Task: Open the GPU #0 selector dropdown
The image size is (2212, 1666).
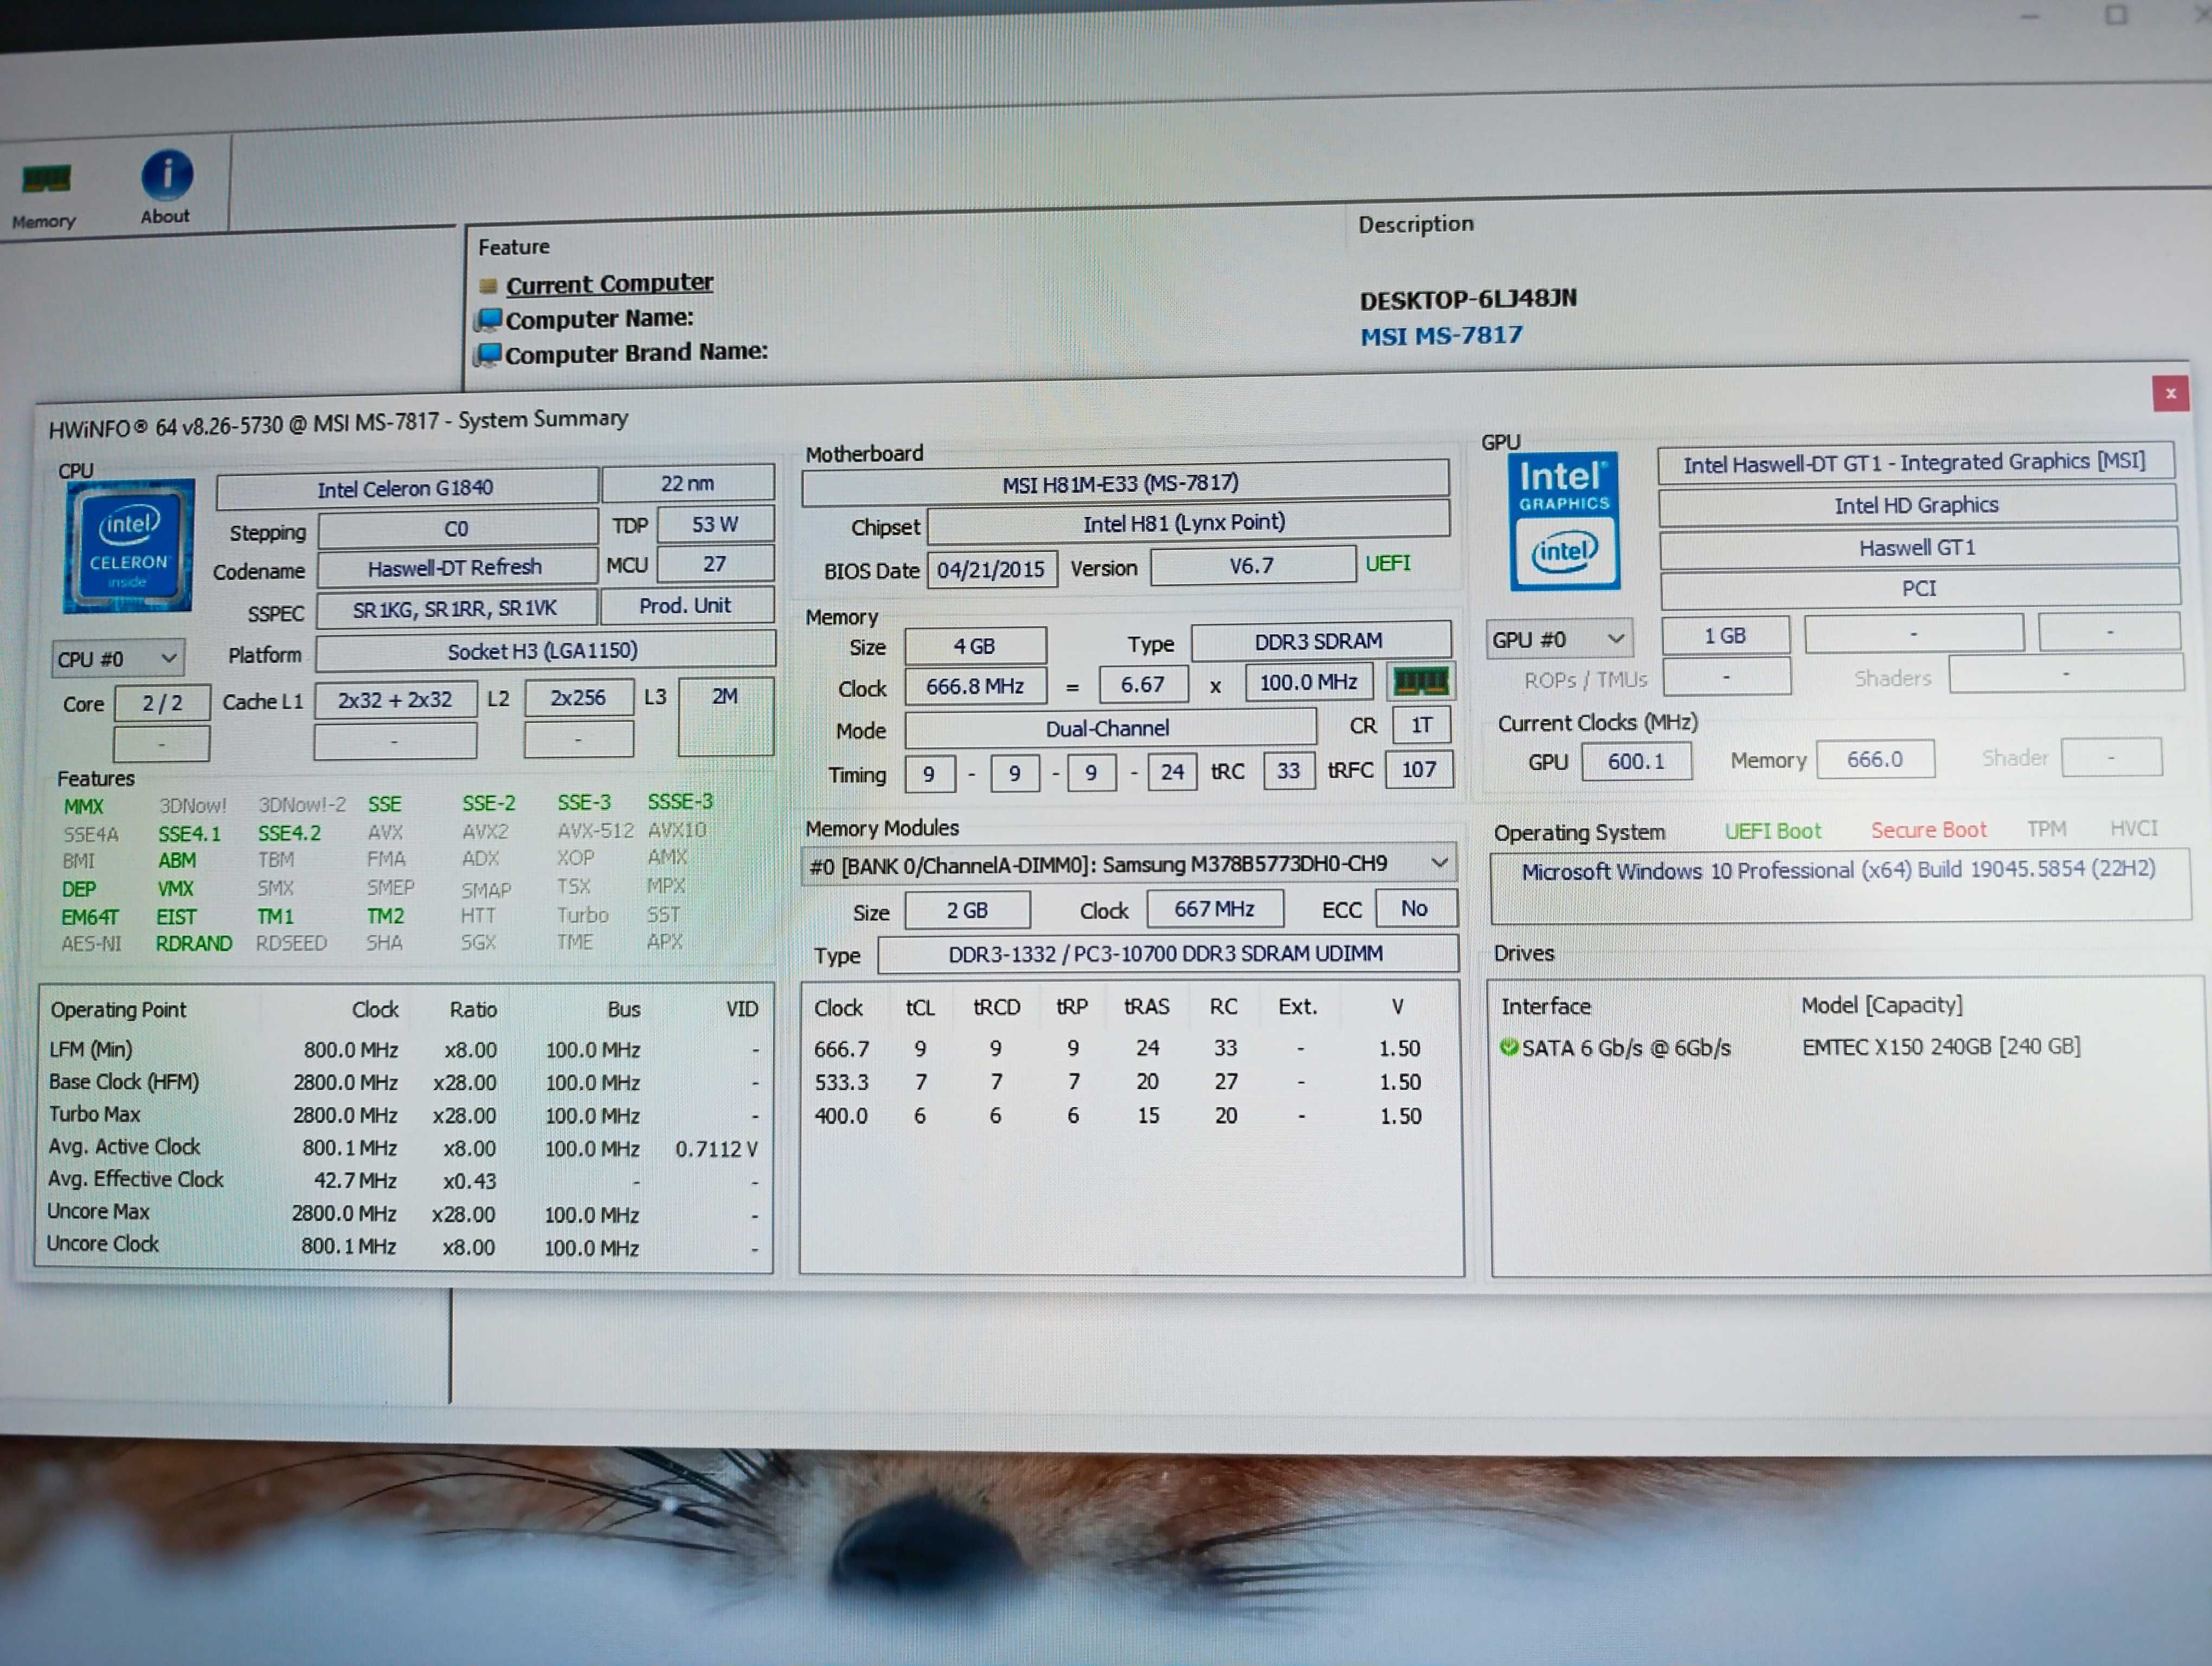Action: [1559, 639]
